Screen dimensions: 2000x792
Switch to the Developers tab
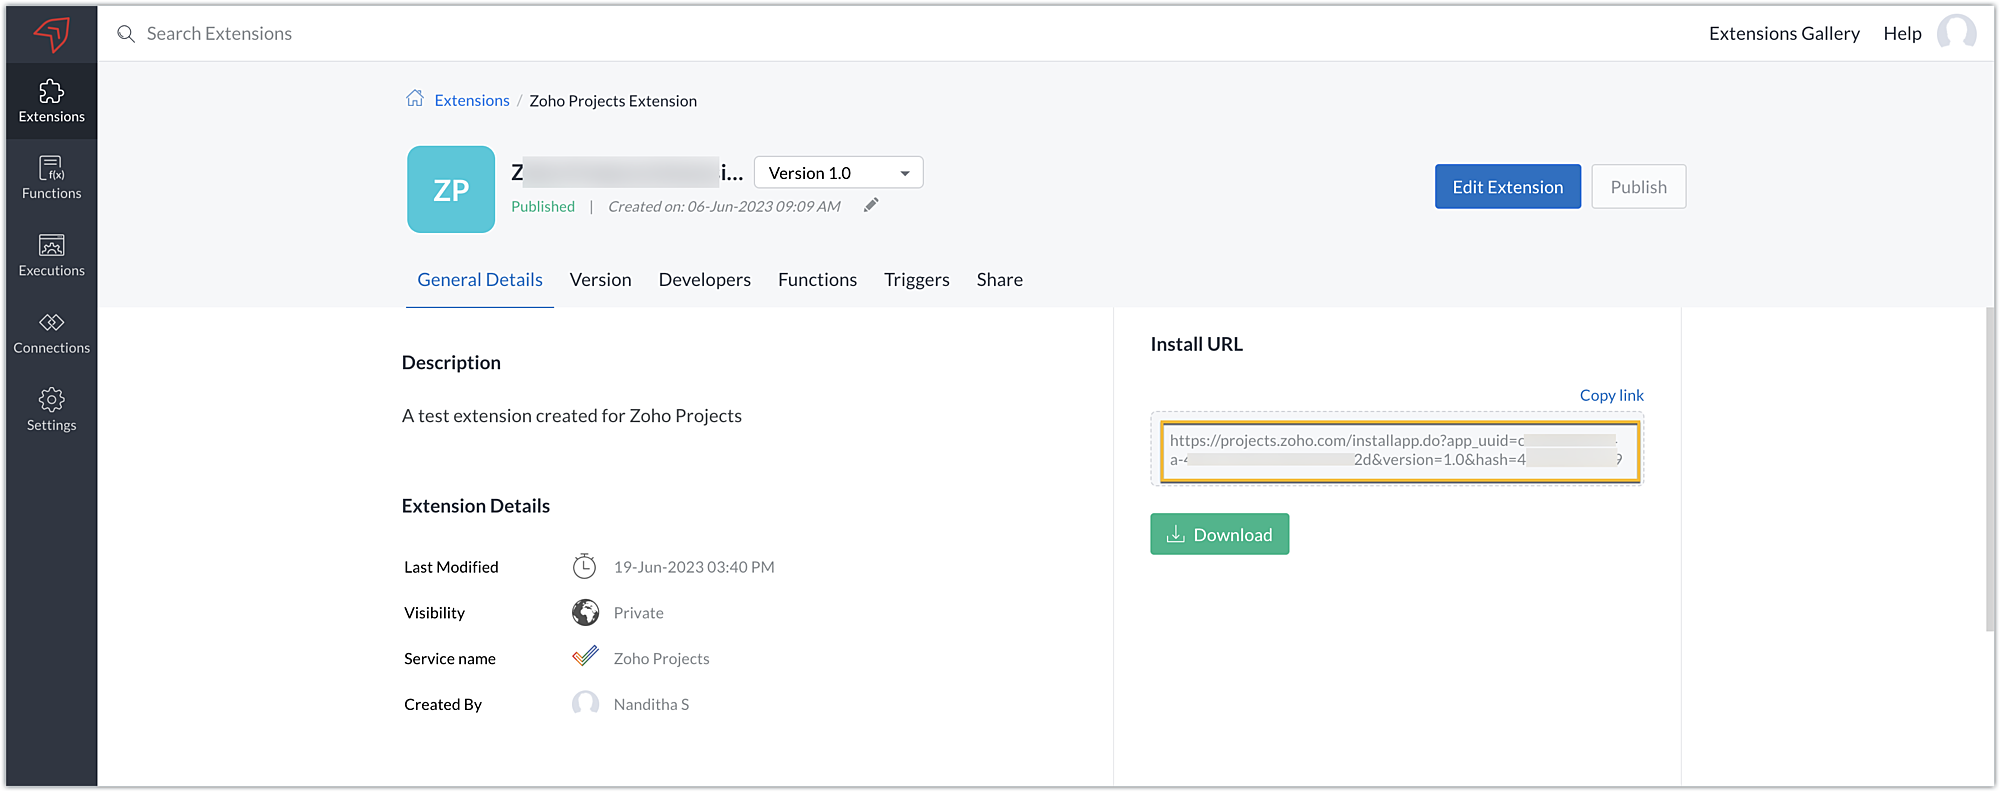pyautogui.click(x=704, y=280)
